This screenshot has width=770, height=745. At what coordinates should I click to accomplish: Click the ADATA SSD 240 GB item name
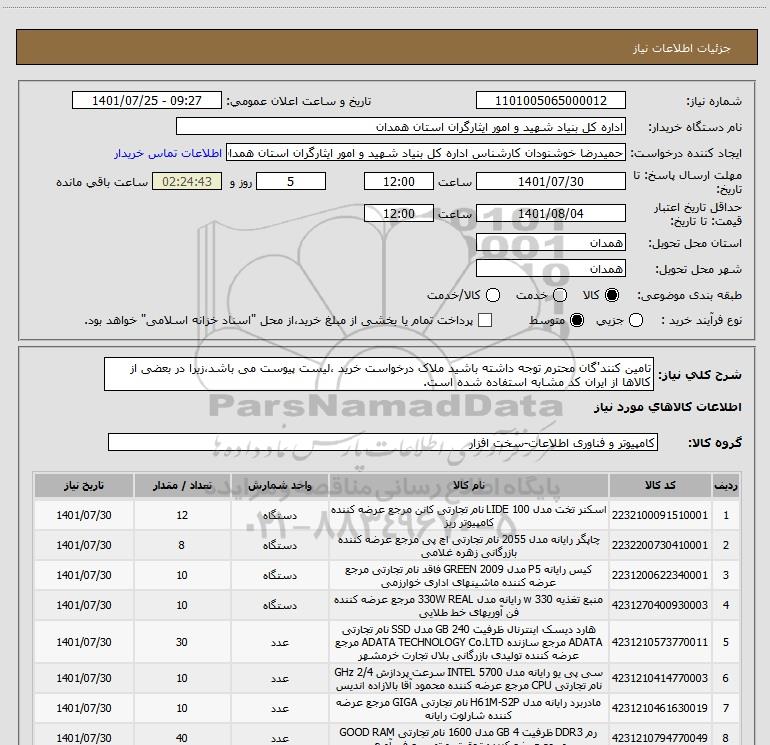[x=468, y=642]
